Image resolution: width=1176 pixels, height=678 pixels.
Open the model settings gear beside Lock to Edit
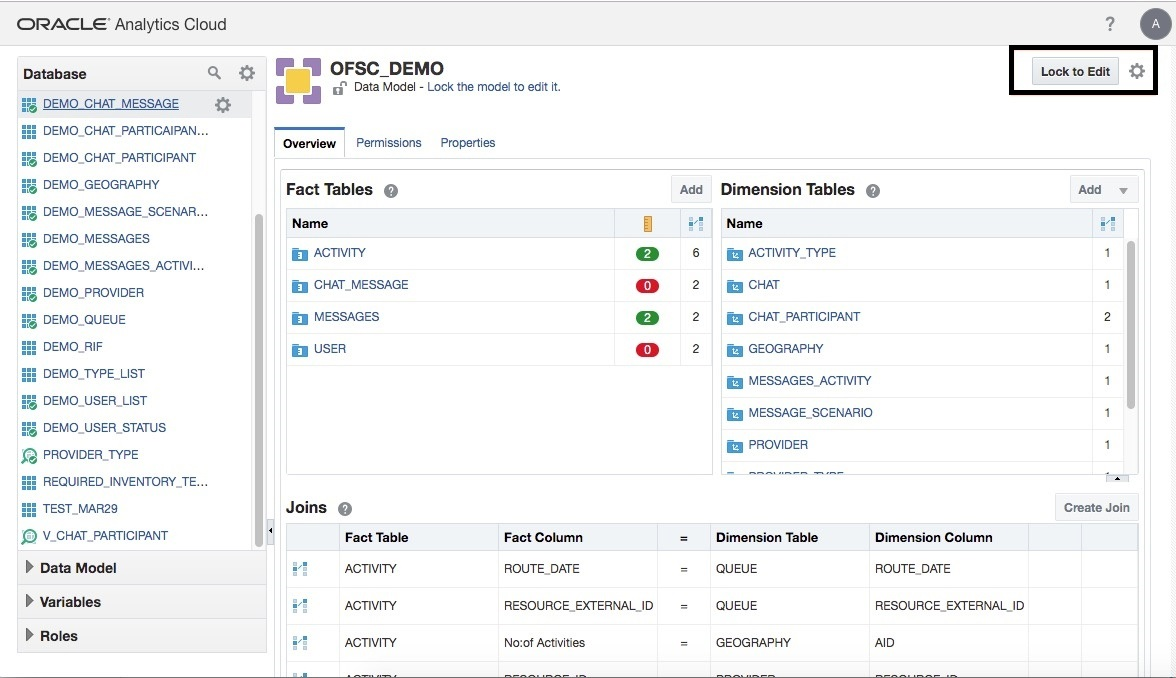click(x=1137, y=71)
